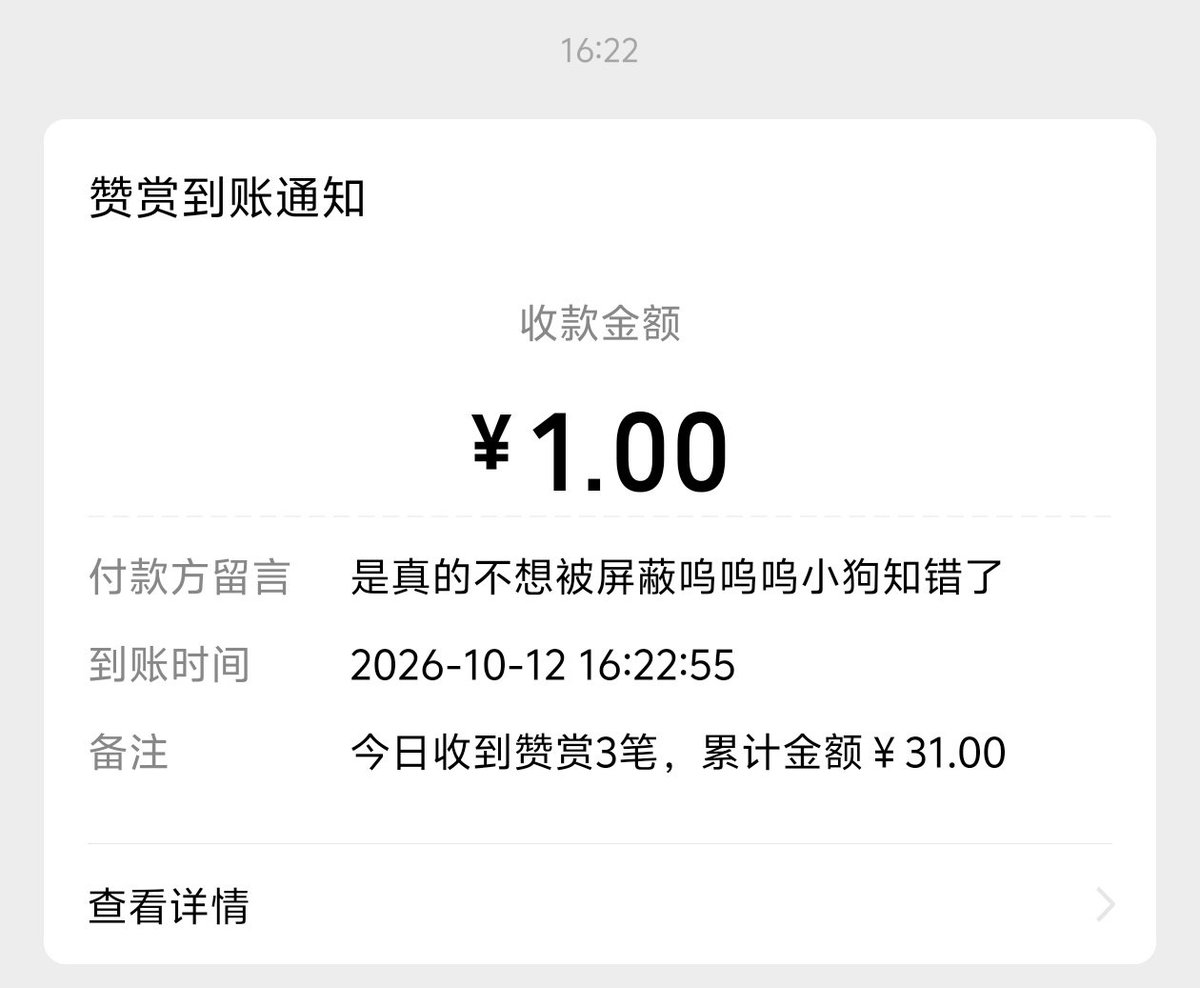Image resolution: width=1200 pixels, height=988 pixels.
Task: Click the ¥1.00 received amount
Action: tap(600, 452)
